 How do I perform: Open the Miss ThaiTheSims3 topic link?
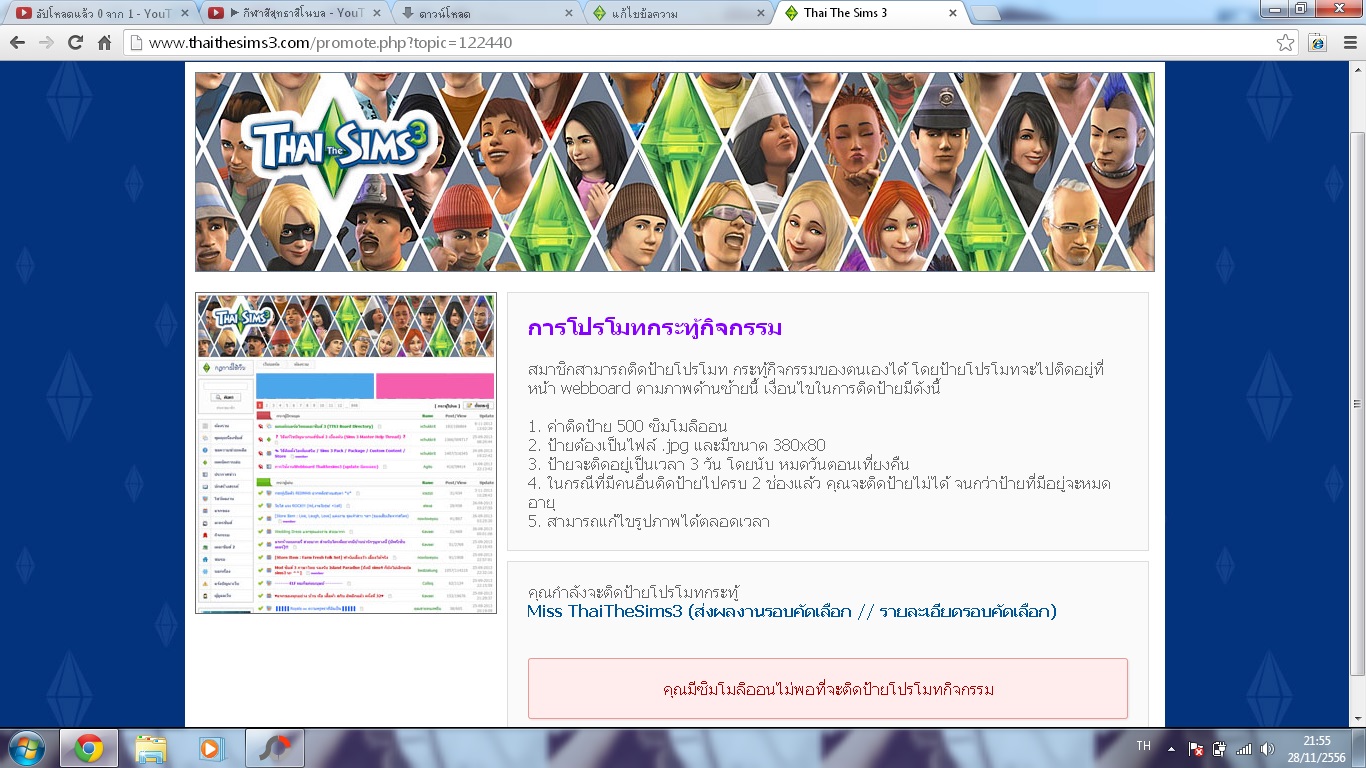[x=791, y=611]
